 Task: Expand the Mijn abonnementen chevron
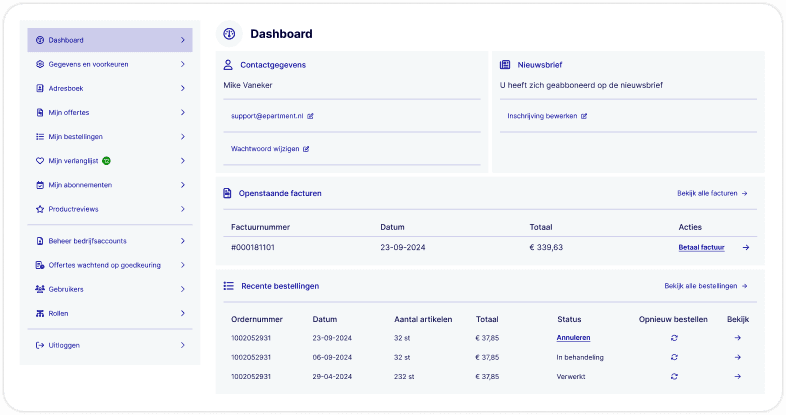coord(182,185)
